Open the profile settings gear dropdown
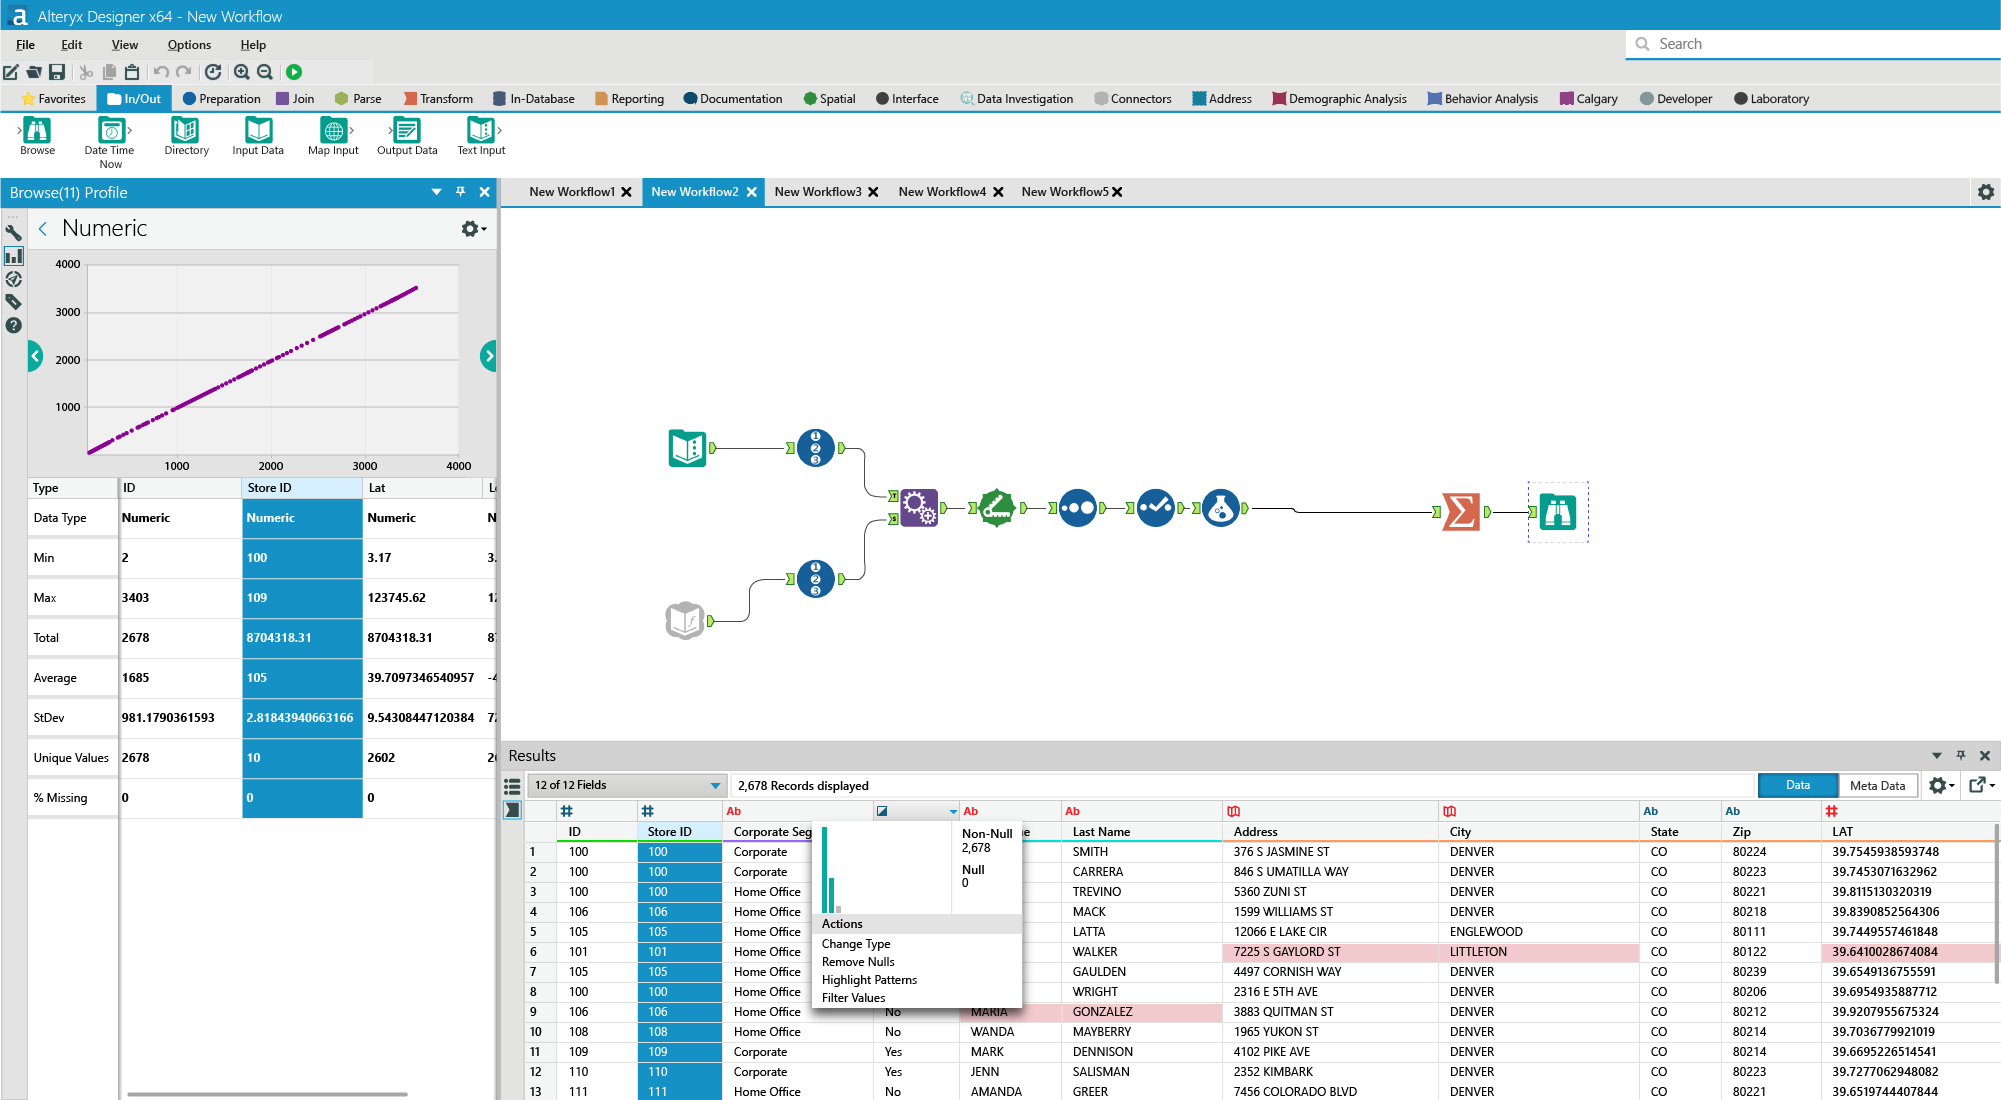 (x=473, y=229)
